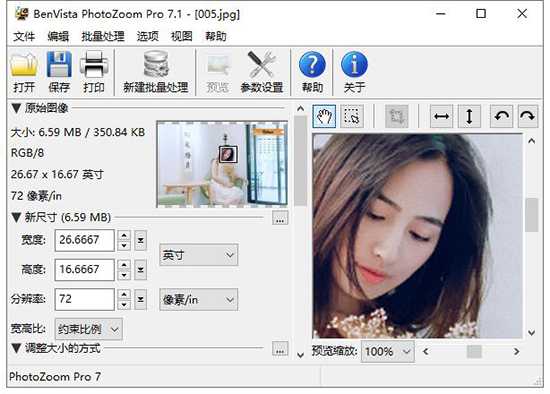Open the 预览缩放 100% dropdown

[x=388, y=351]
